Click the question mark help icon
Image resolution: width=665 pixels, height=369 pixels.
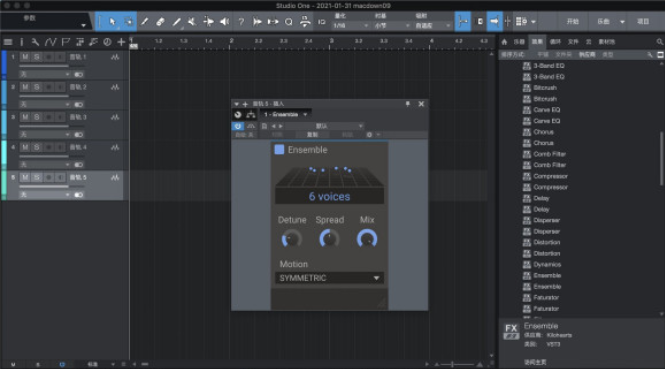point(241,22)
